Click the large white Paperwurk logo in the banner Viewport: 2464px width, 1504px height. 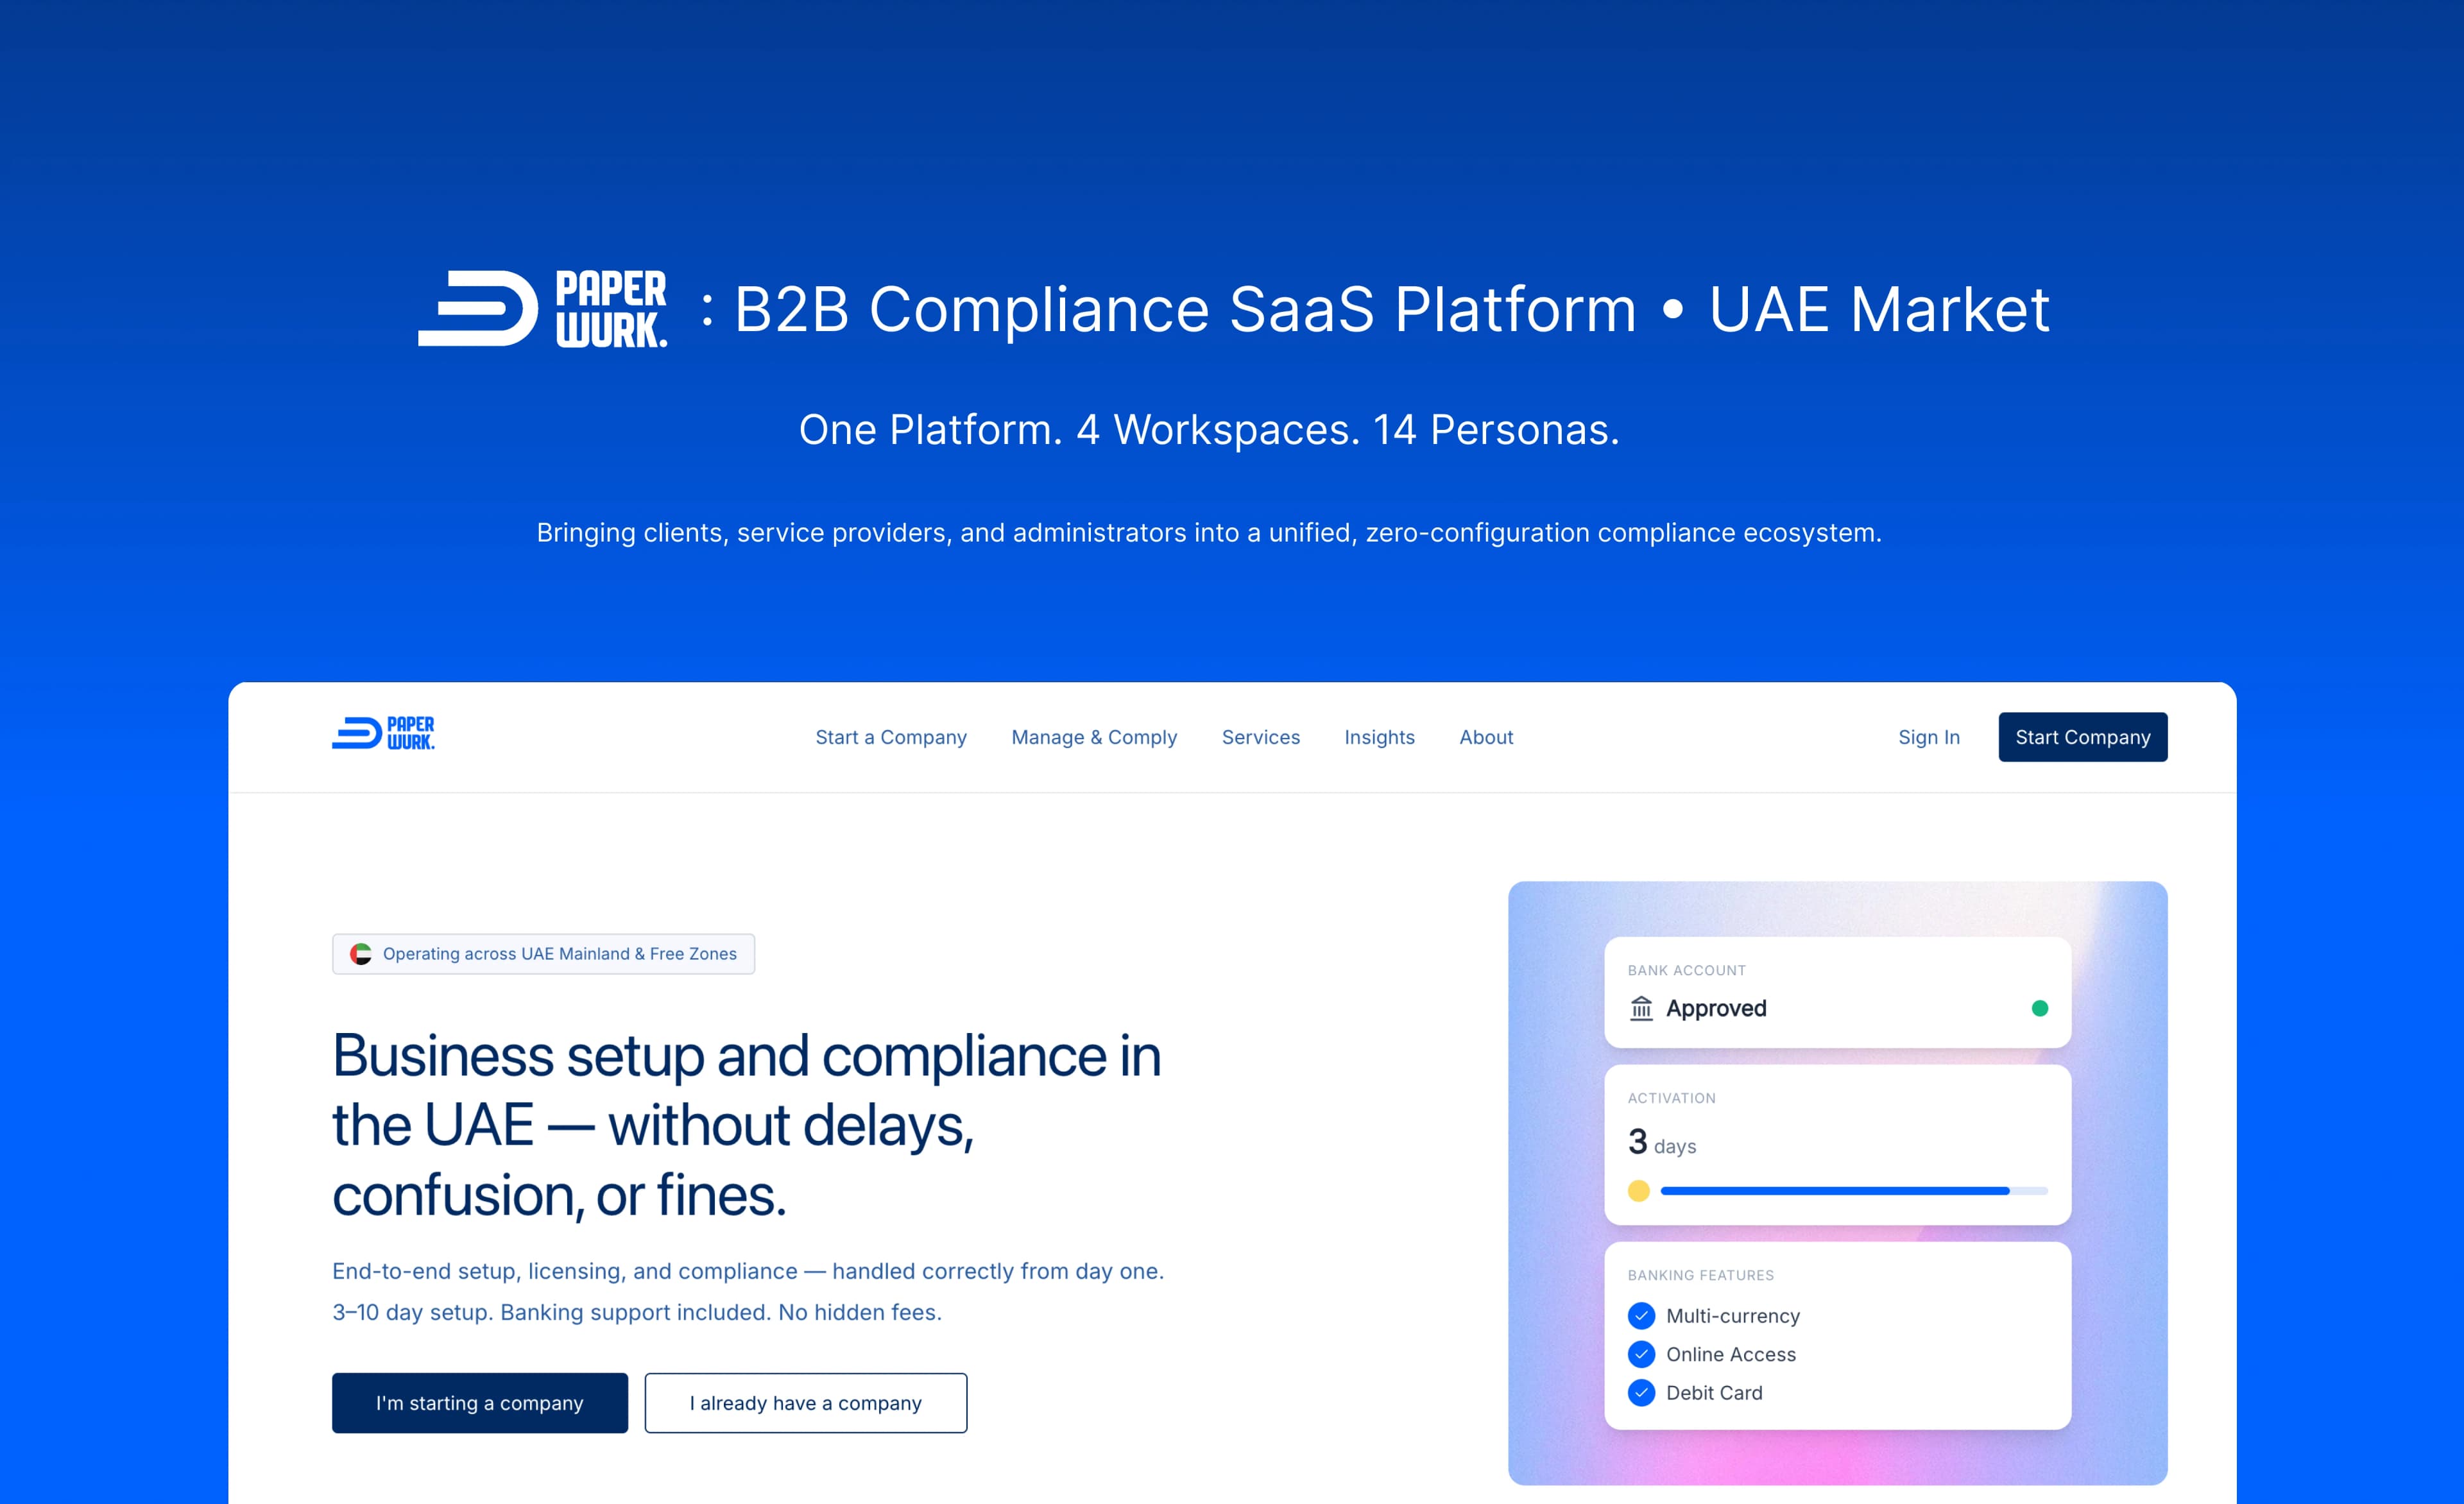[542, 309]
